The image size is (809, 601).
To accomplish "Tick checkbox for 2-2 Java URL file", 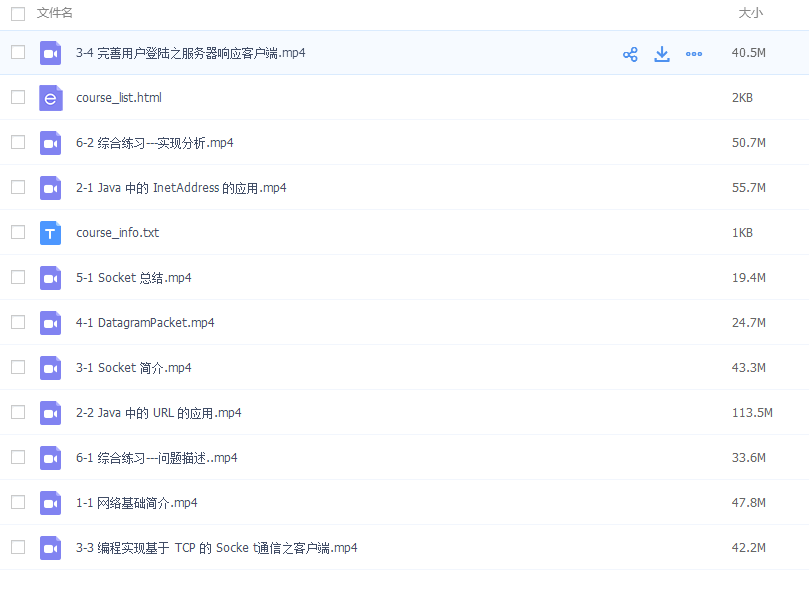I will click(x=18, y=412).
